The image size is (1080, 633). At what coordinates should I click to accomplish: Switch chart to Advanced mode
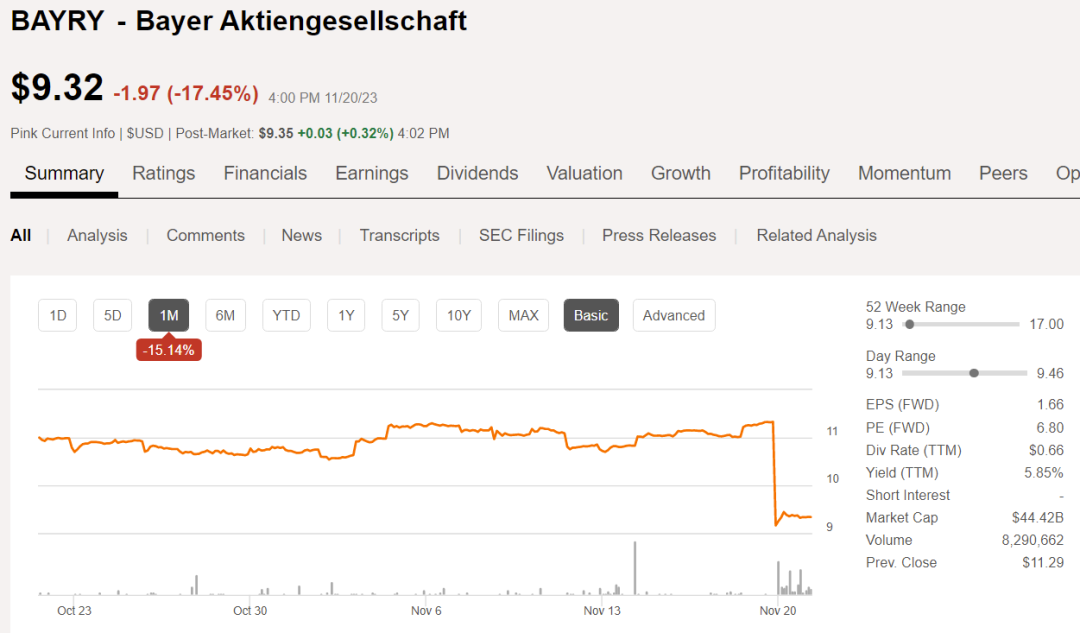point(673,315)
